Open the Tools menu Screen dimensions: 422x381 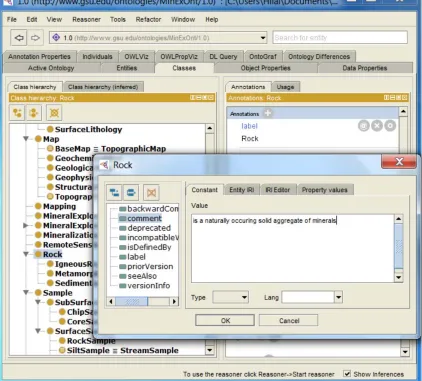coord(118,19)
